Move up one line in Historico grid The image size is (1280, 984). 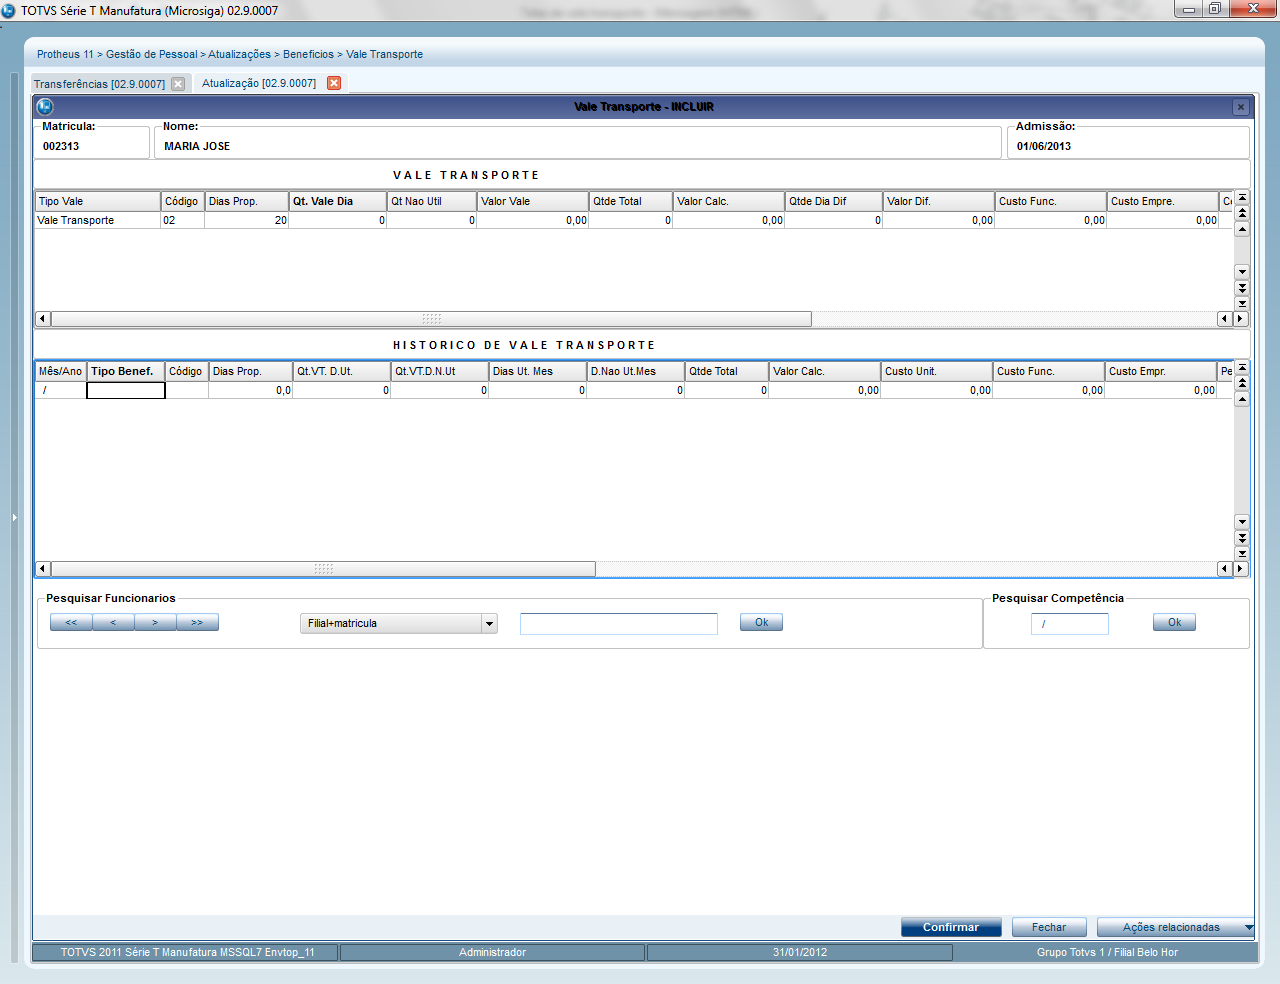point(1242,399)
